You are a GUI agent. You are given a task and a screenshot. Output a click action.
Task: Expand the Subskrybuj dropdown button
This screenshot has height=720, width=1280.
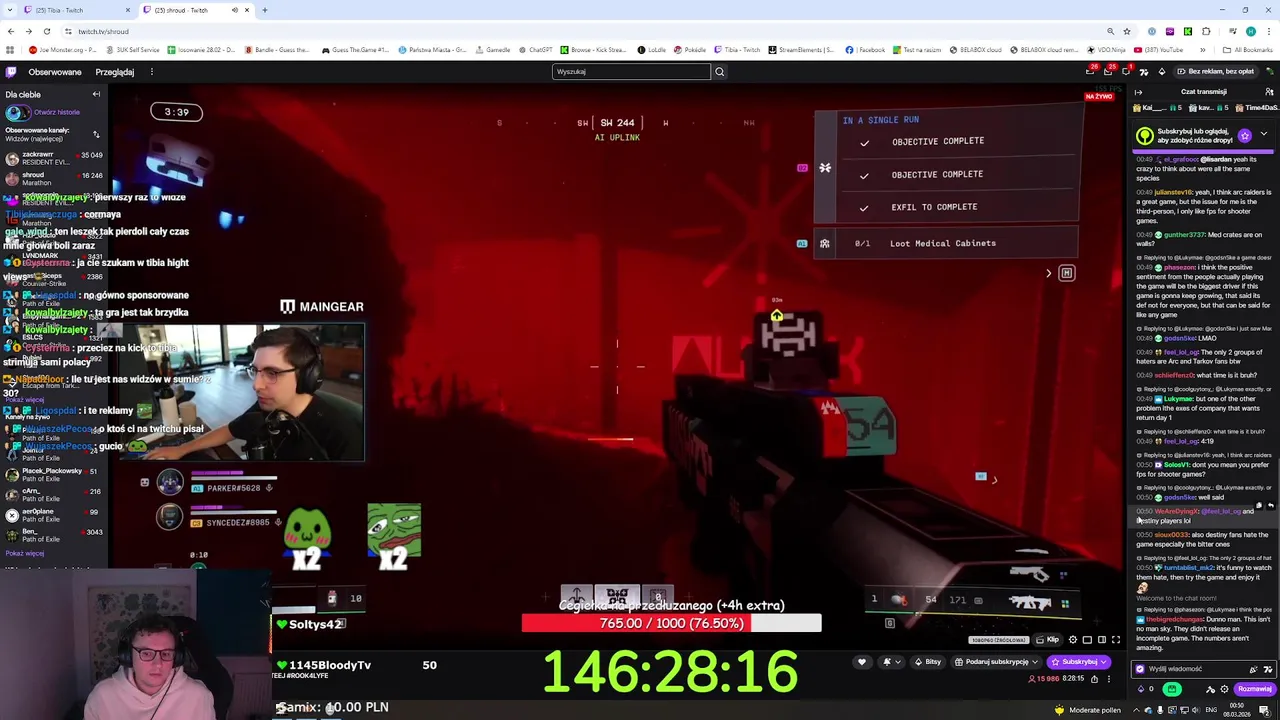(1104, 662)
